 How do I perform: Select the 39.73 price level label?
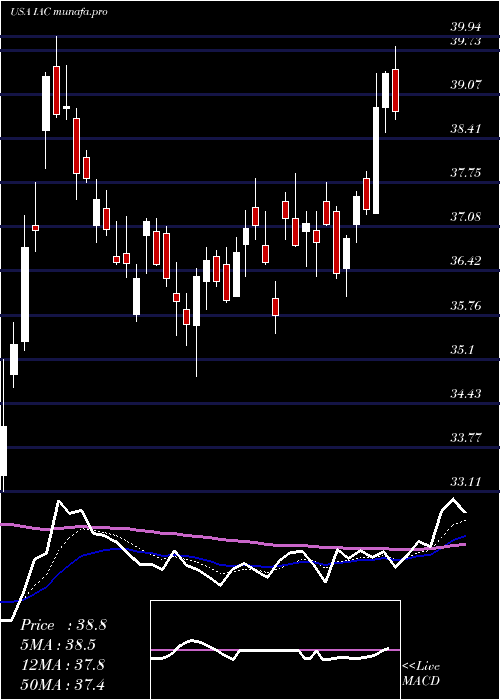[x=466, y=42]
